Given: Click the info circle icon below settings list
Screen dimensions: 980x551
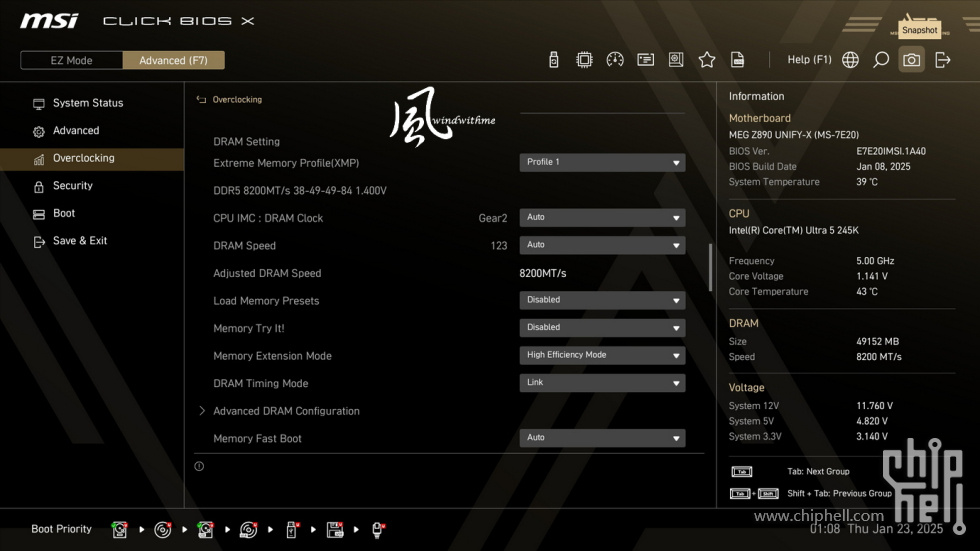Looking at the screenshot, I should 199,466.
